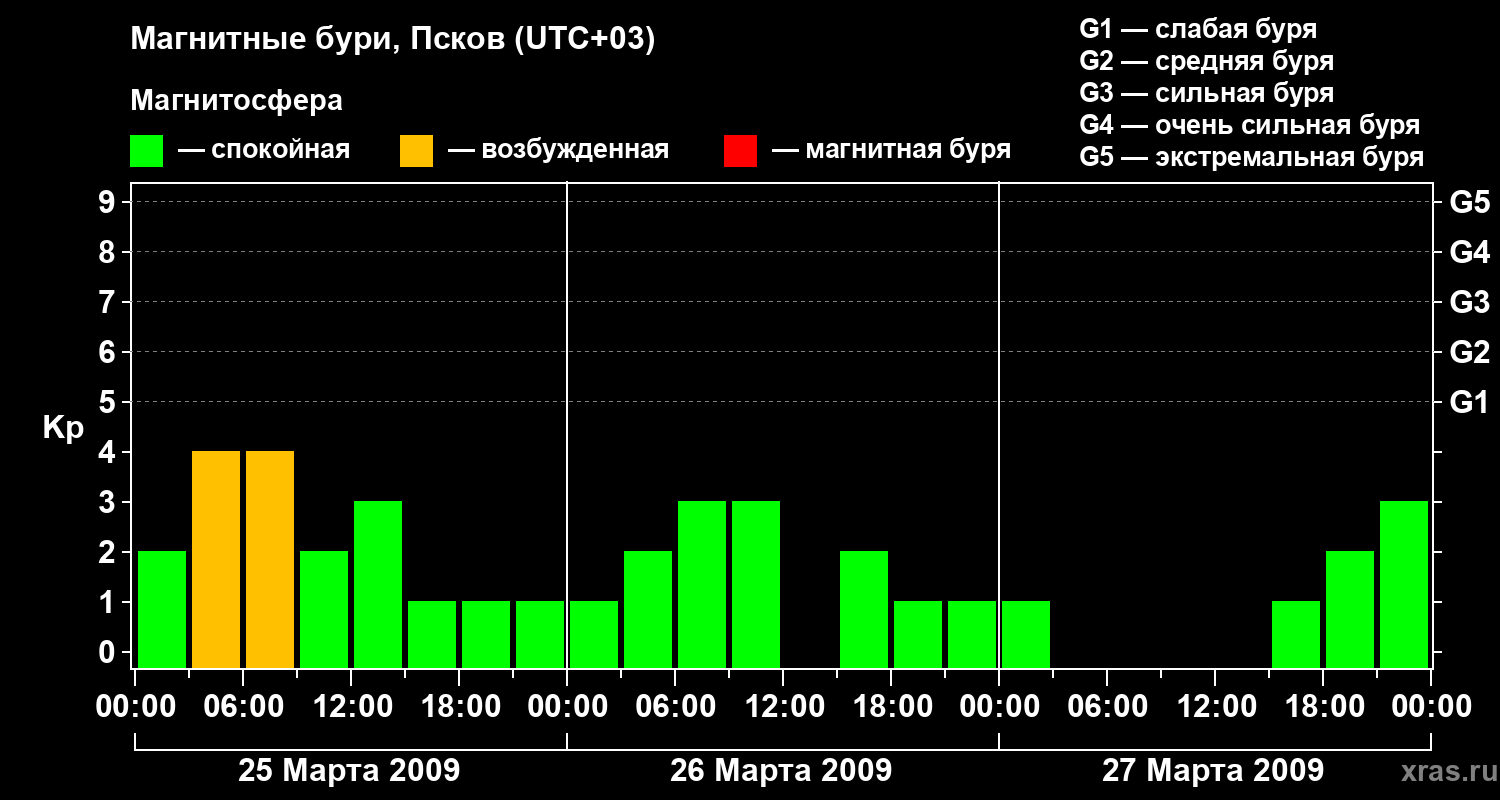Click the date label '27 Марта 2009'

[x=1213, y=771]
